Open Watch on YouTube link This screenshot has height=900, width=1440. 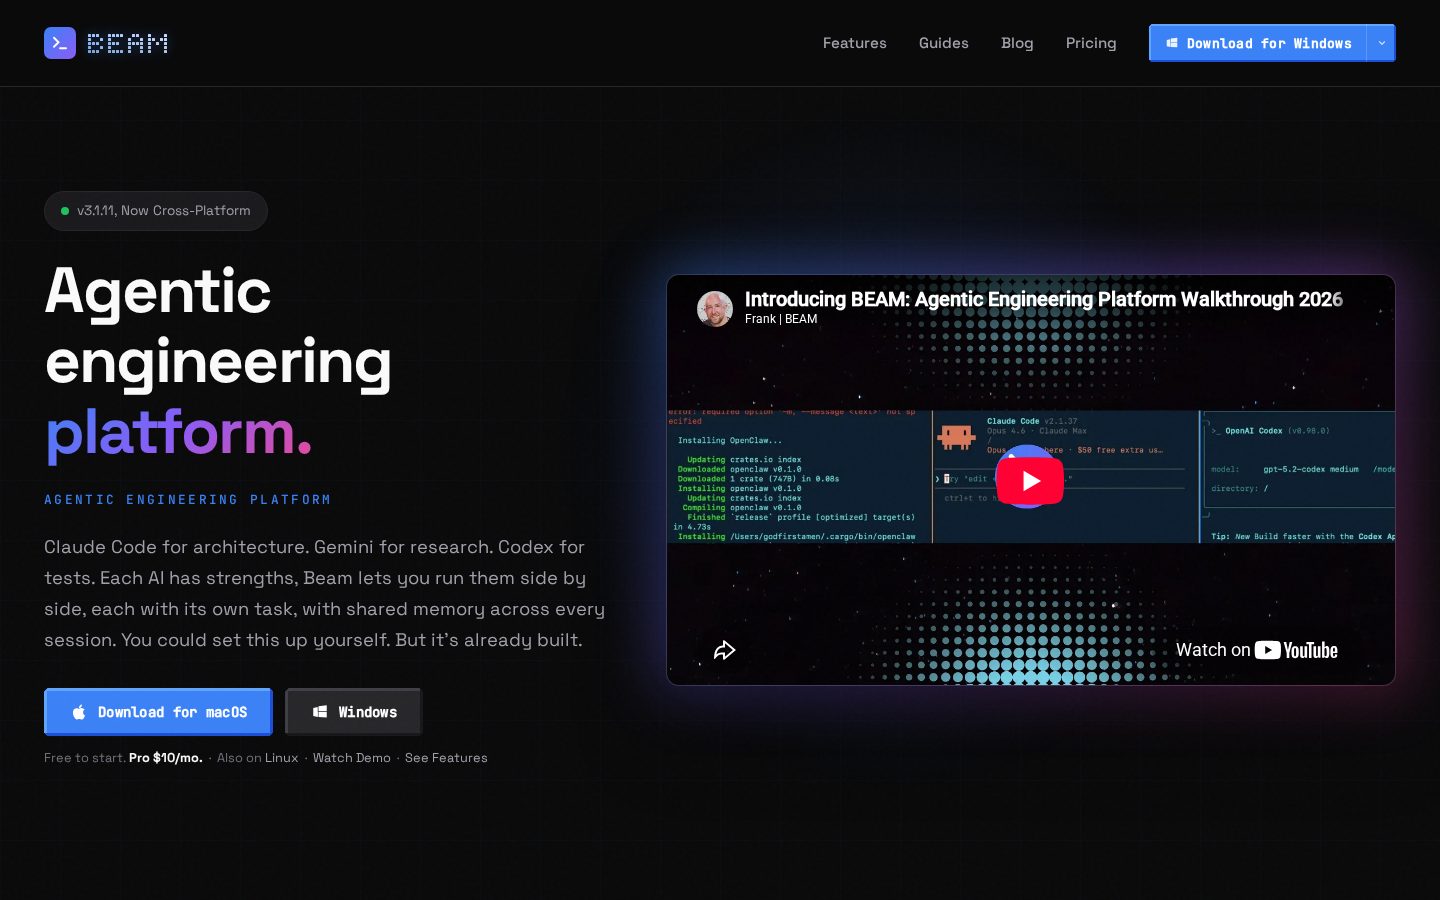click(x=1256, y=650)
